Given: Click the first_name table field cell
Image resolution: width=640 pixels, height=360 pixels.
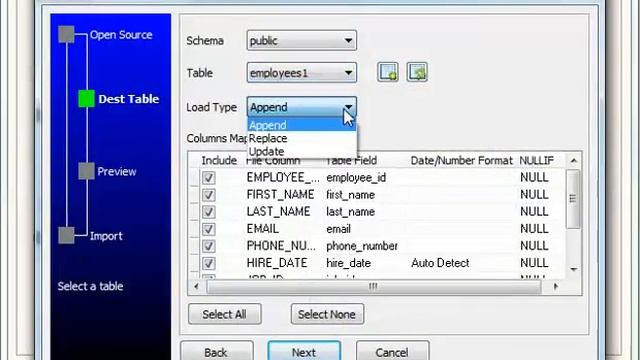Looking at the screenshot, I should click(x=350, y=195).
